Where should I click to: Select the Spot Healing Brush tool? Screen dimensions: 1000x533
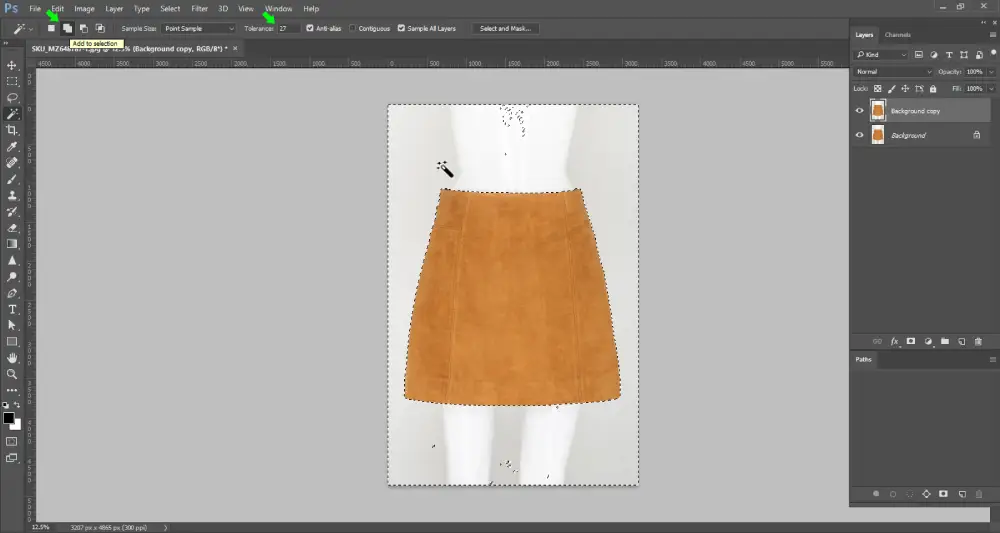11,163
